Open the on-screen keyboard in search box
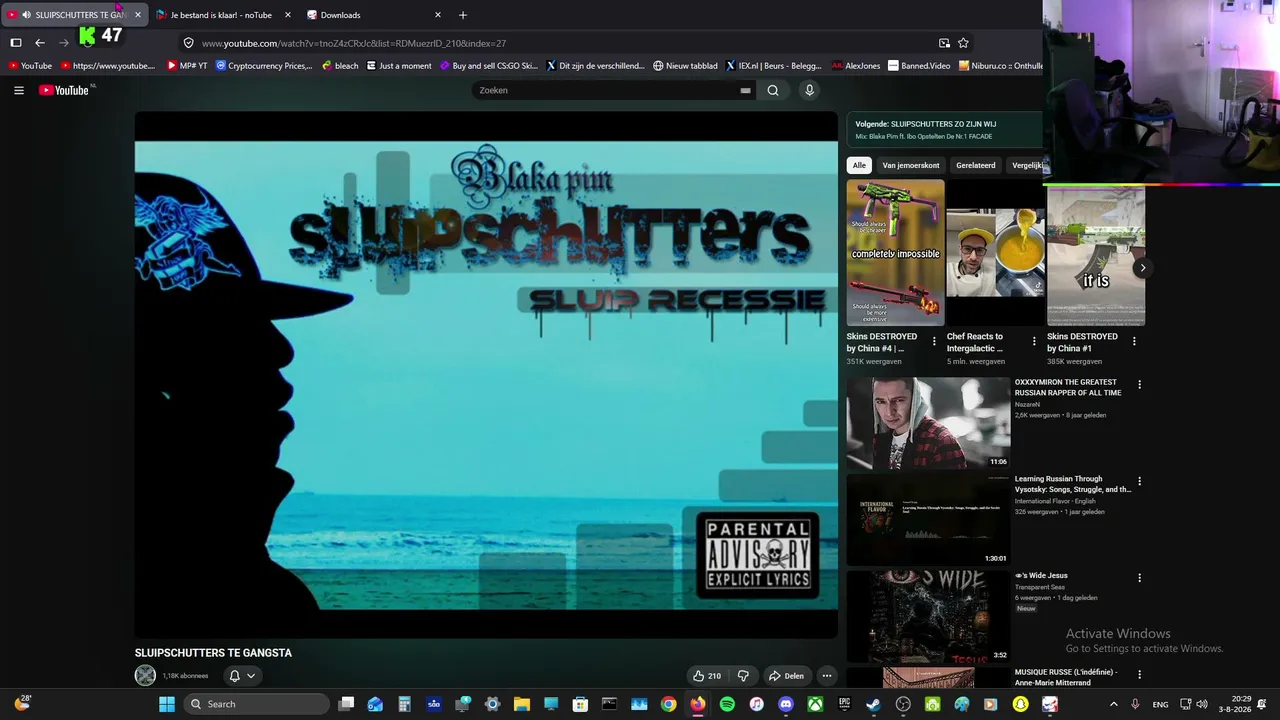The image size is (1280, 720). tap(745, 90)
